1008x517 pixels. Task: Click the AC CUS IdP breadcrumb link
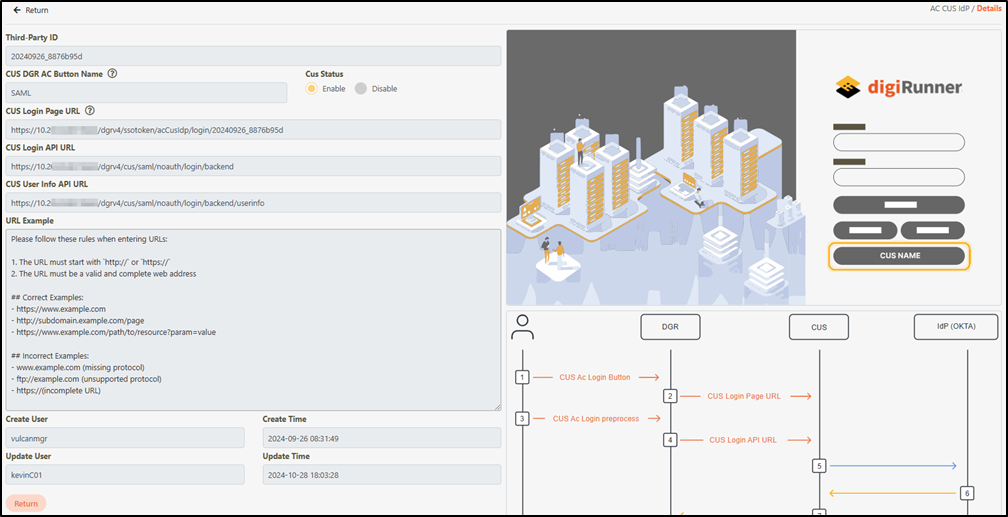pos(950,9)
